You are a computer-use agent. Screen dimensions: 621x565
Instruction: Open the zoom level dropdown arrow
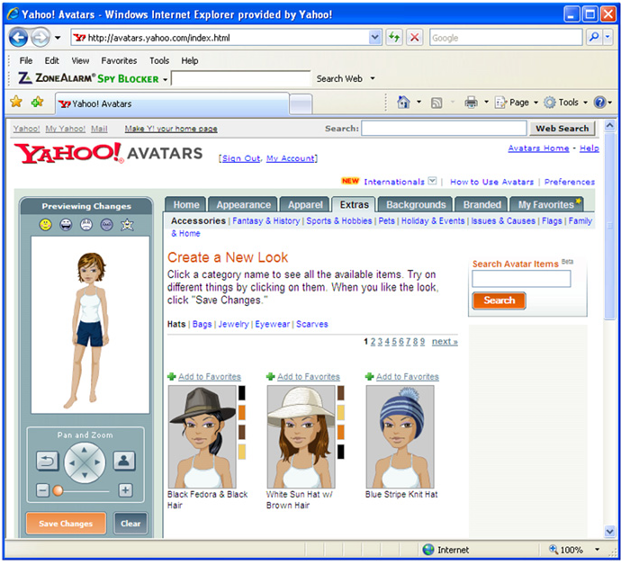(596, 550)
